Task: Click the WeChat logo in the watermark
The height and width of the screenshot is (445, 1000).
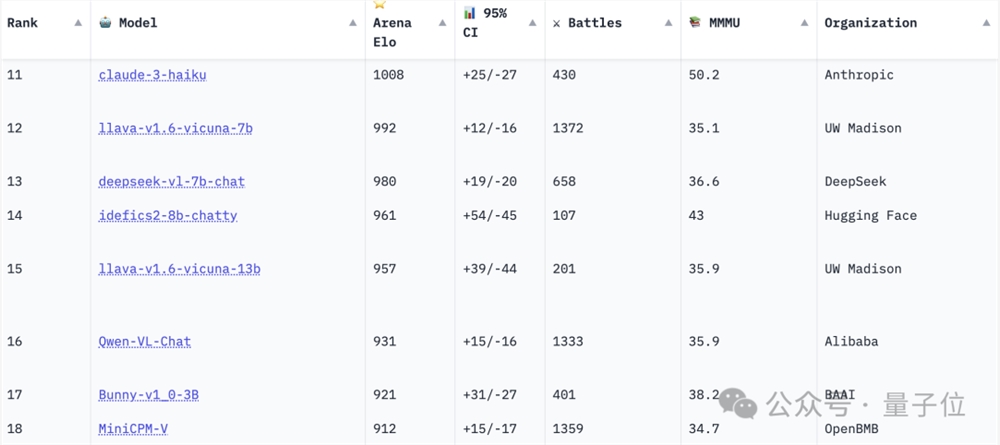Action: [740, 404]
